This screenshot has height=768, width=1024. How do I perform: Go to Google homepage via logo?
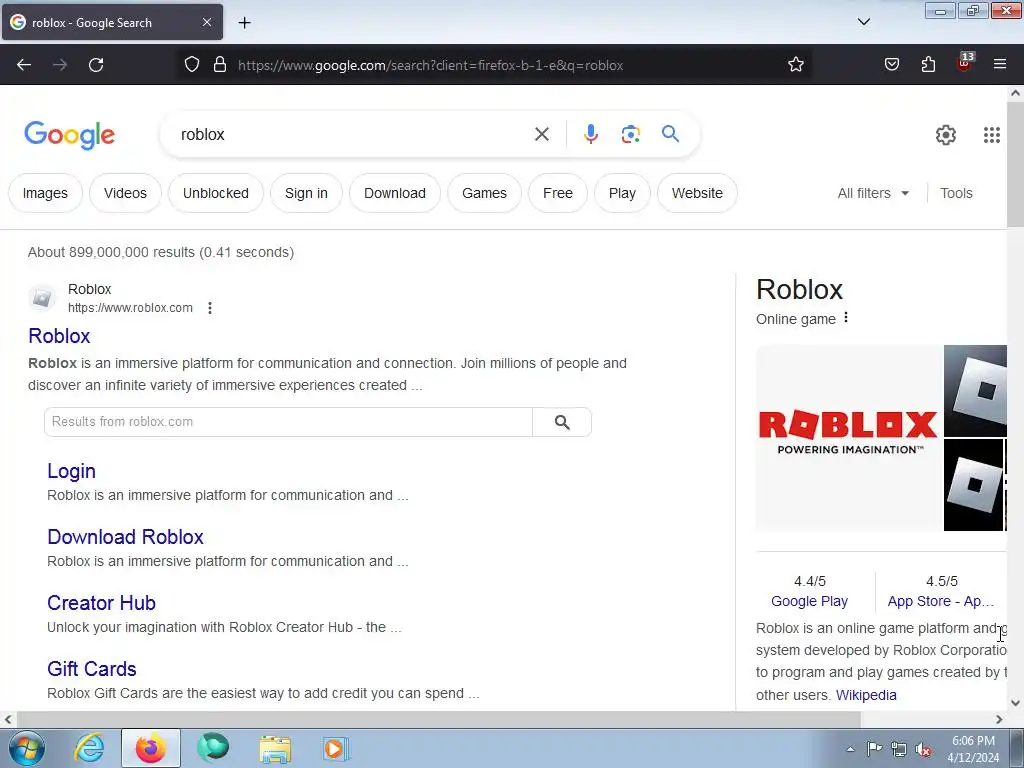tap(69, 135)
